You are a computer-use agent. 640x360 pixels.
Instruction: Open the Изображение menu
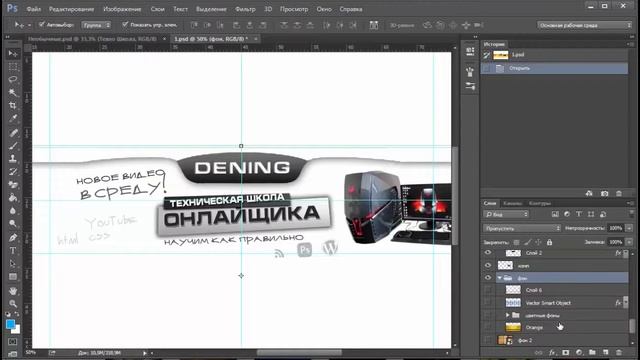[x=122, y=9]
